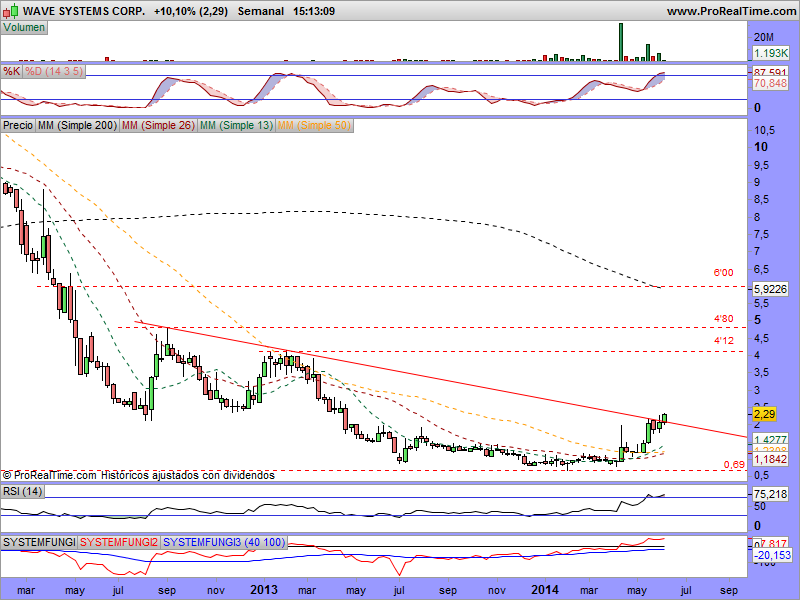Click the ProRealTime.com copyright notice
The height and width of the screenshot is (600, 800).
click(x=139, y=476)
